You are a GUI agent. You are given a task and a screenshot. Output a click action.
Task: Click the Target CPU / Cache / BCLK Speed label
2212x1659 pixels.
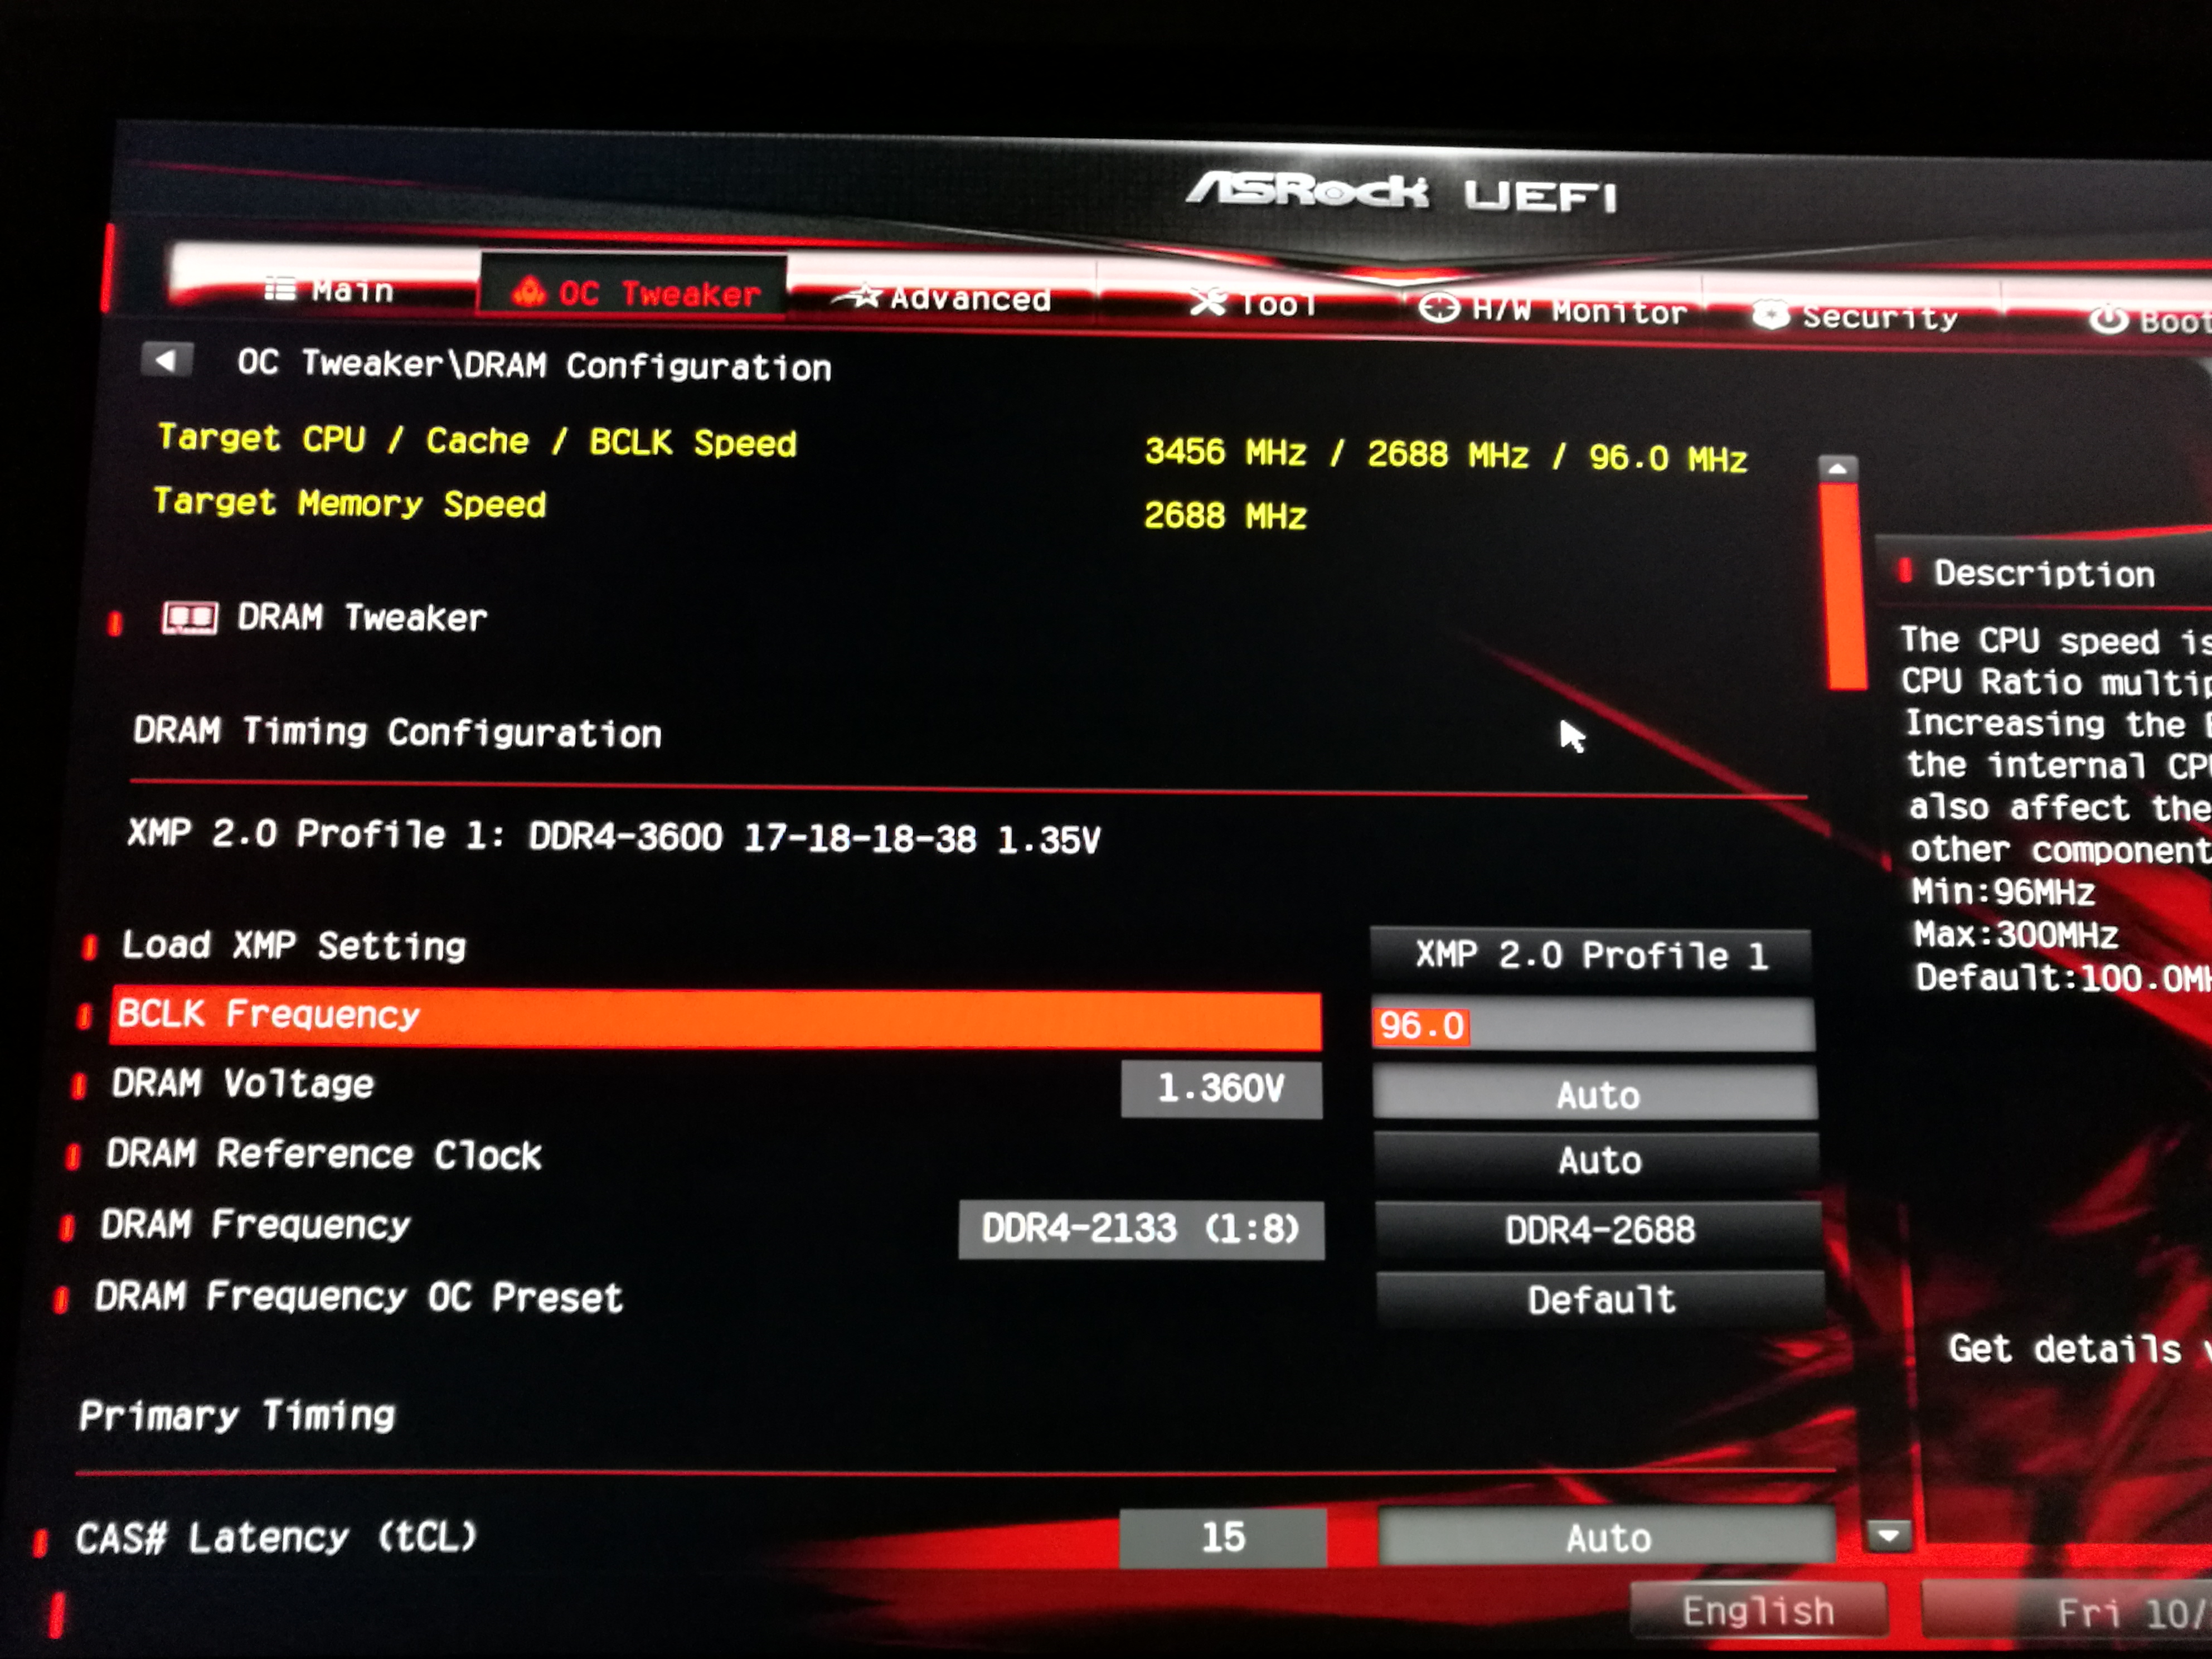[x=477, y=440]
